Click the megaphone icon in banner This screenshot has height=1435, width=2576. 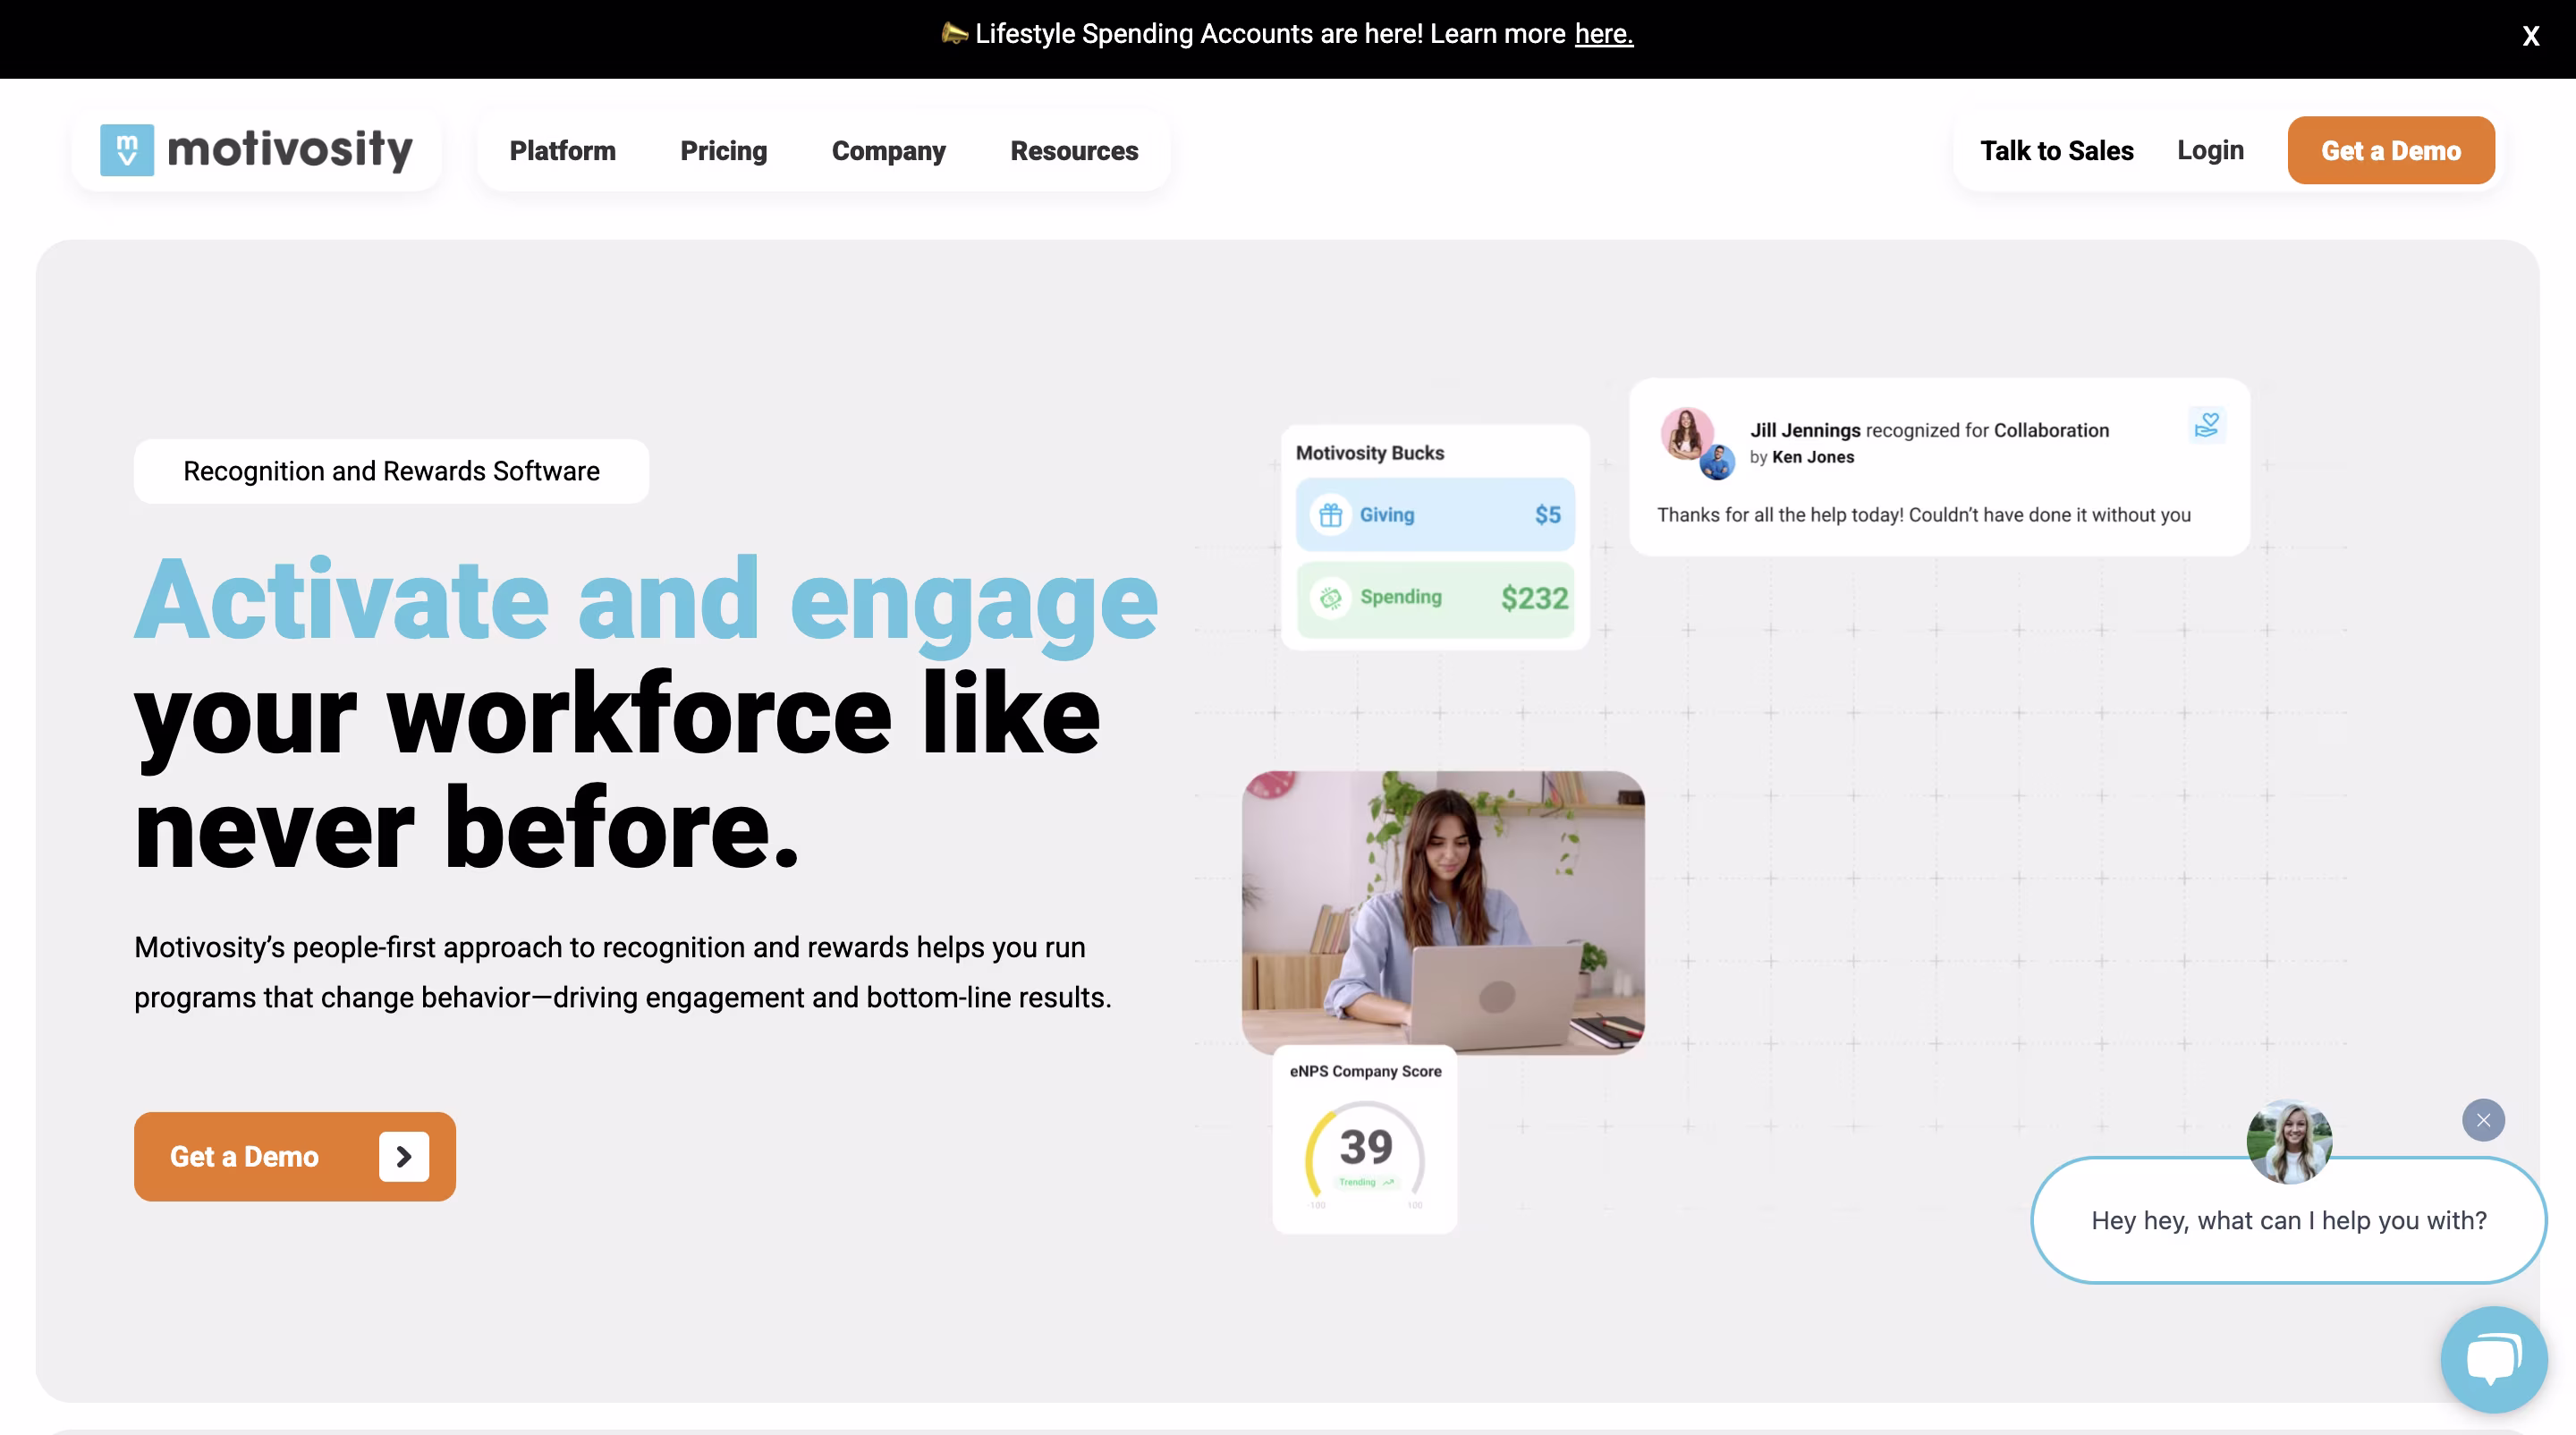(954, 33)
